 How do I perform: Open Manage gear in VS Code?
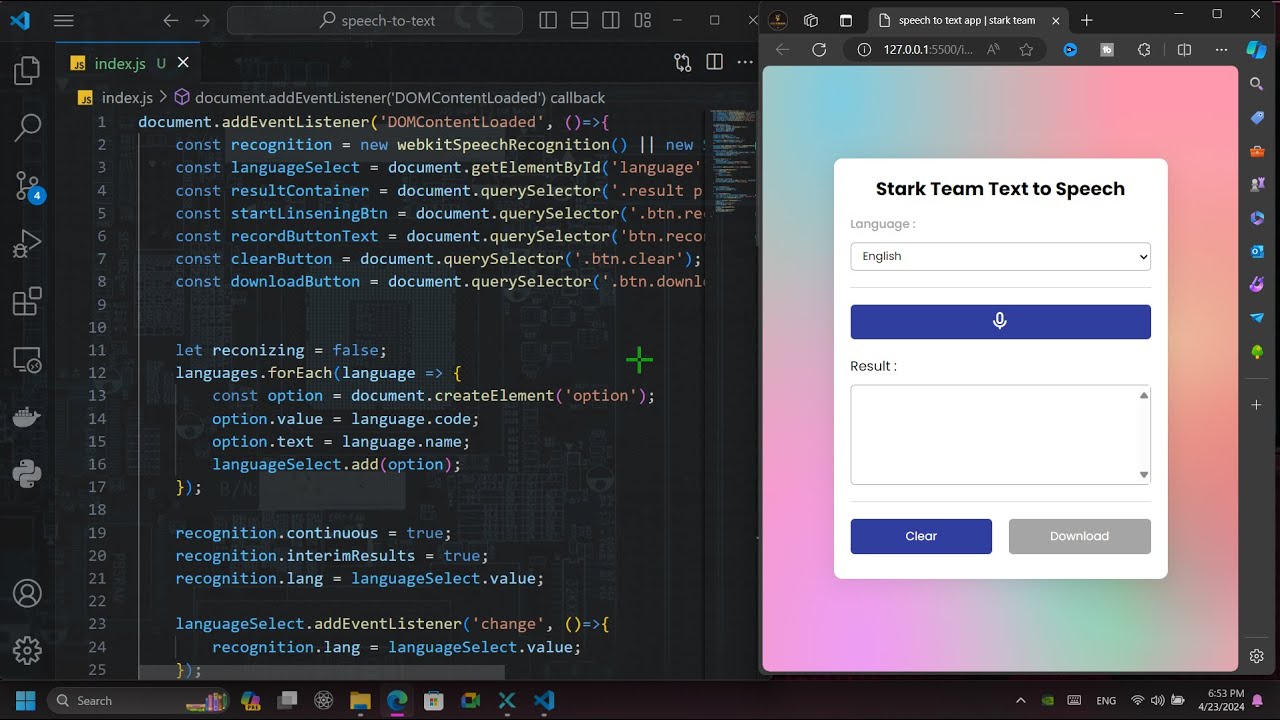click(x=27, y=651)
